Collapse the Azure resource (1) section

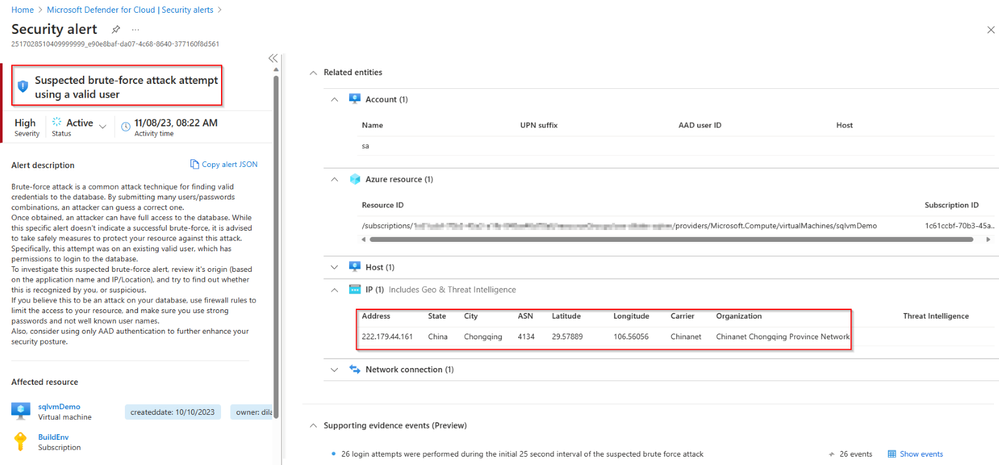pos(334,180)
